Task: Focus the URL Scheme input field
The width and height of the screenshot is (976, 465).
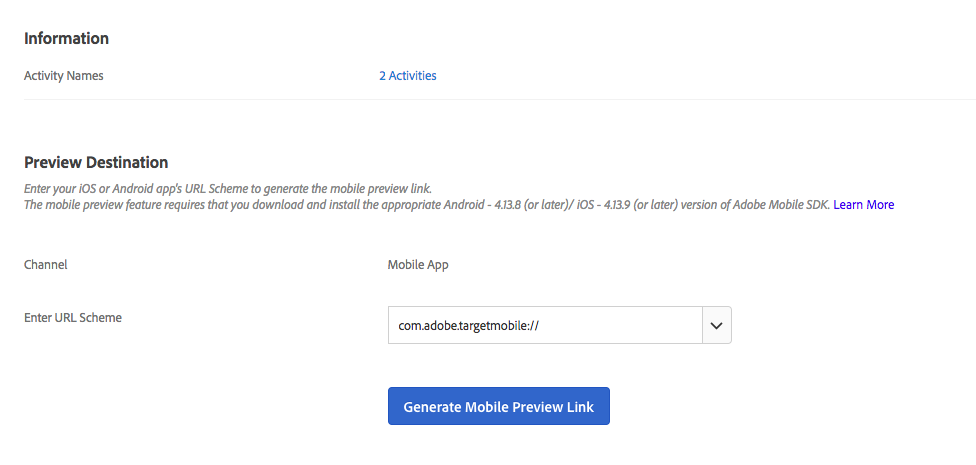Action: (x=545, y=325)
